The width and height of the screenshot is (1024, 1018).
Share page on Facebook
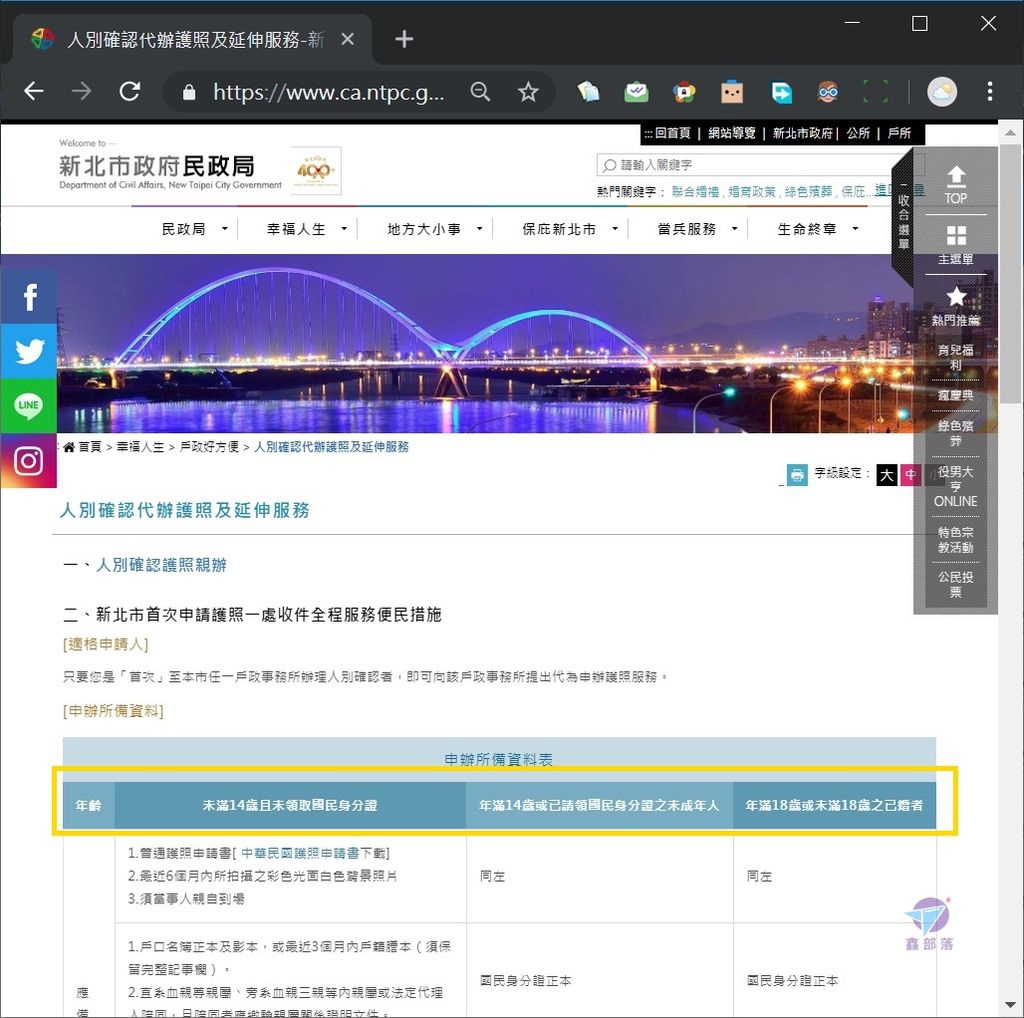point(29,296)
